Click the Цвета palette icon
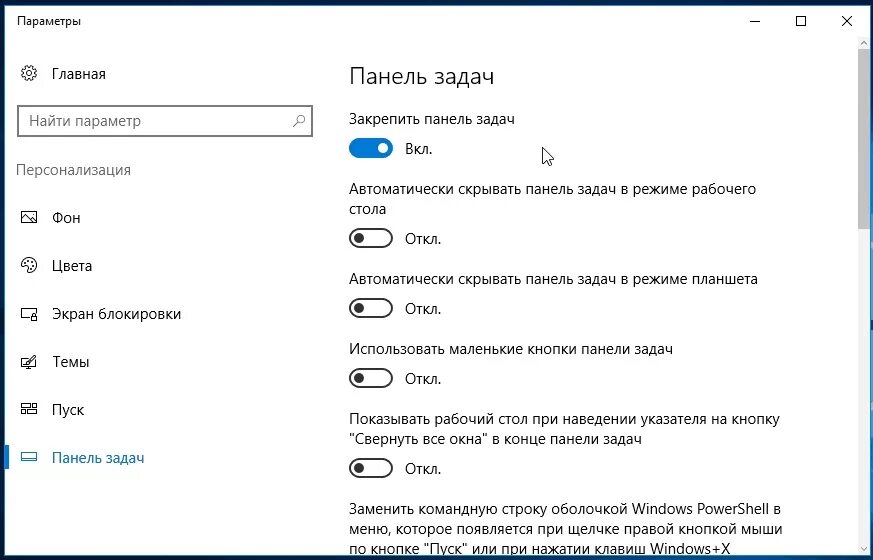Viewport: 873px width, 560px height. tap(29, 266)
